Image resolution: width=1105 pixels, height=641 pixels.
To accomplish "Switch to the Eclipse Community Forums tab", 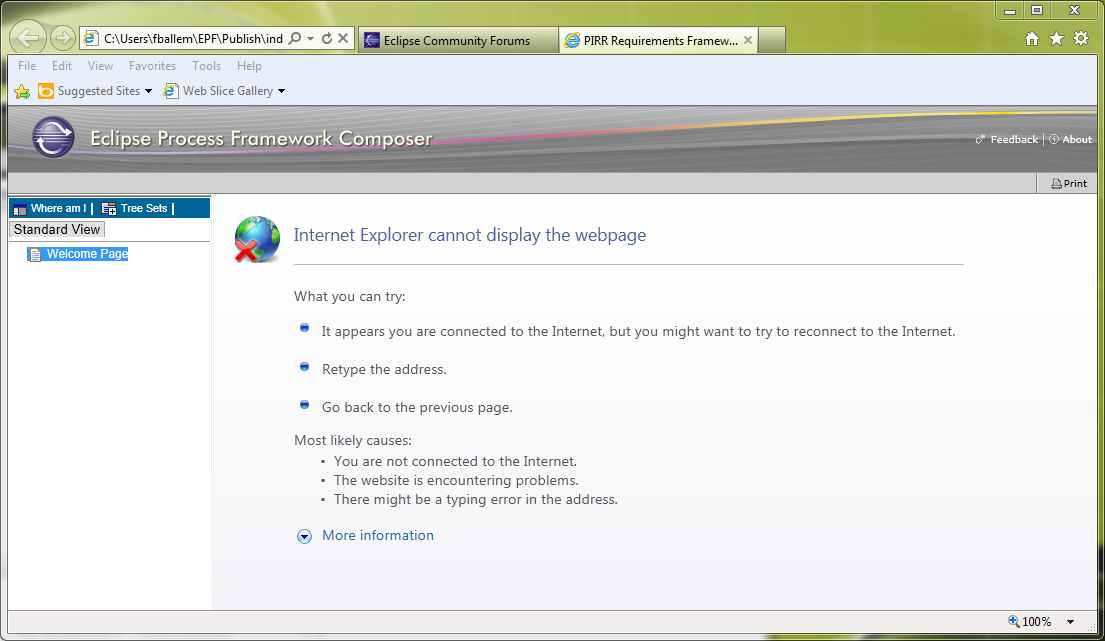I will 458,40.
